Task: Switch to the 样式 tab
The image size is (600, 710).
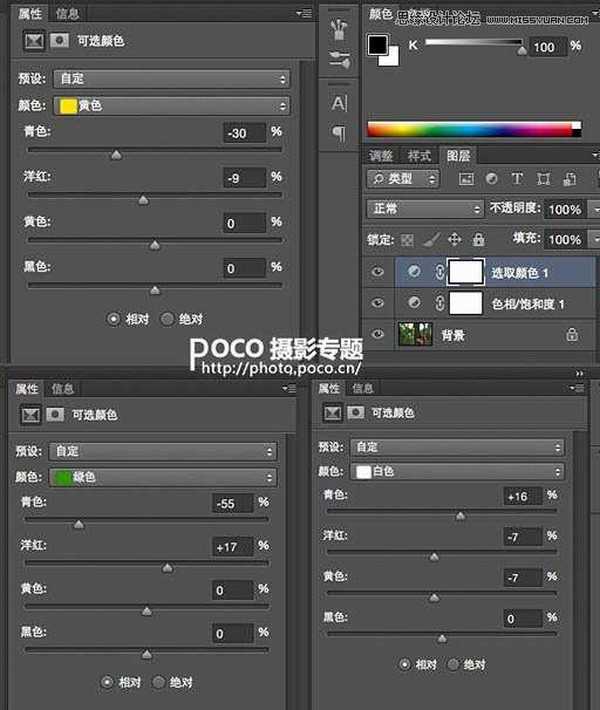Action: point(419,156)
